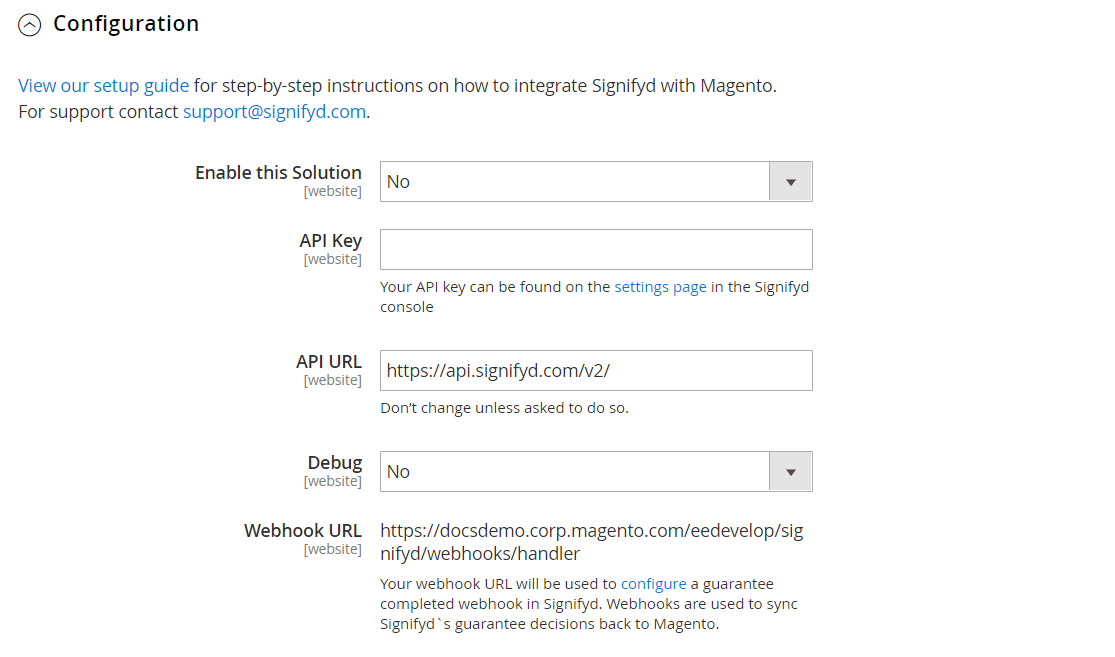Click the Configuration section heading text
Viewport: 1115px width, 657px height.
(126, 23)
